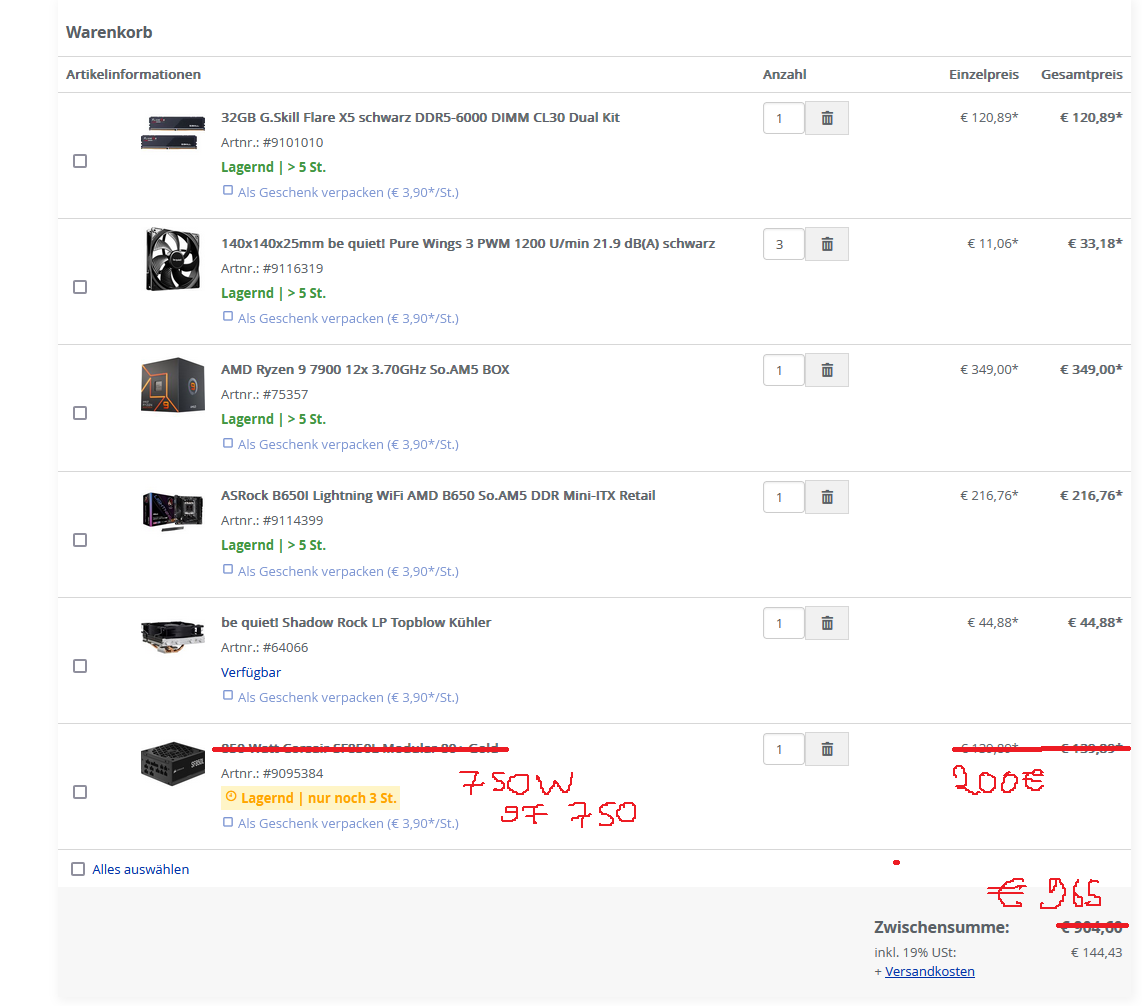1142x1006 pixels.
Task: Open the 32GB G.Skill Flare X5 product page
Action: [x=420, y=117]
